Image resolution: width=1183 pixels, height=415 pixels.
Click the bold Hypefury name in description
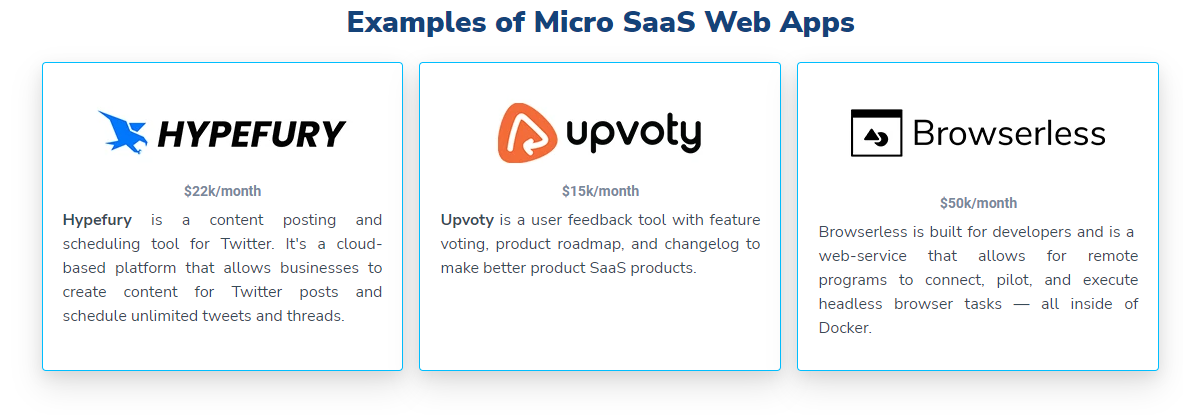click(97, 220)
